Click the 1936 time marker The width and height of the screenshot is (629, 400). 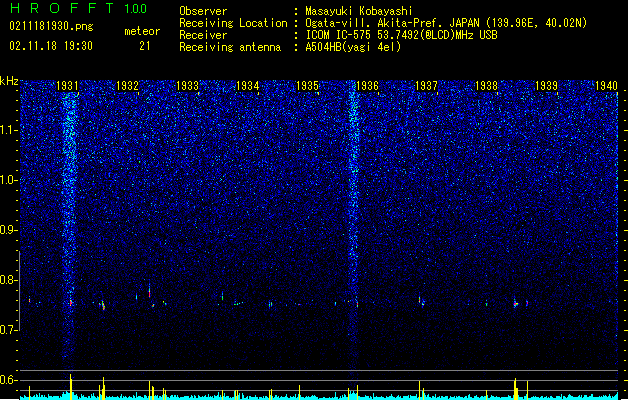pyautogui.click(x=367, y=85)
